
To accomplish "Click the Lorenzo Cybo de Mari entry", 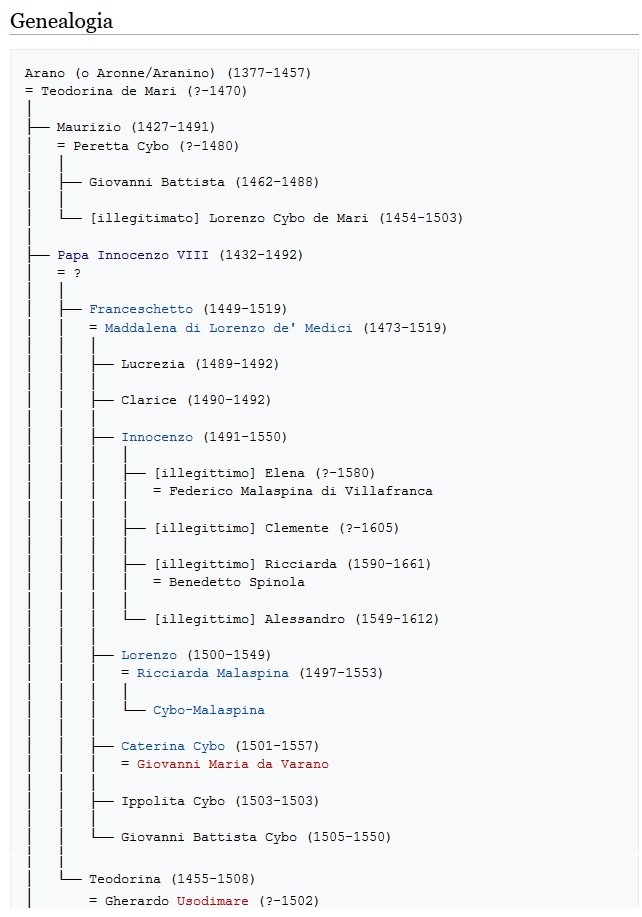I will pyautogui.click(x=288, y=218).
